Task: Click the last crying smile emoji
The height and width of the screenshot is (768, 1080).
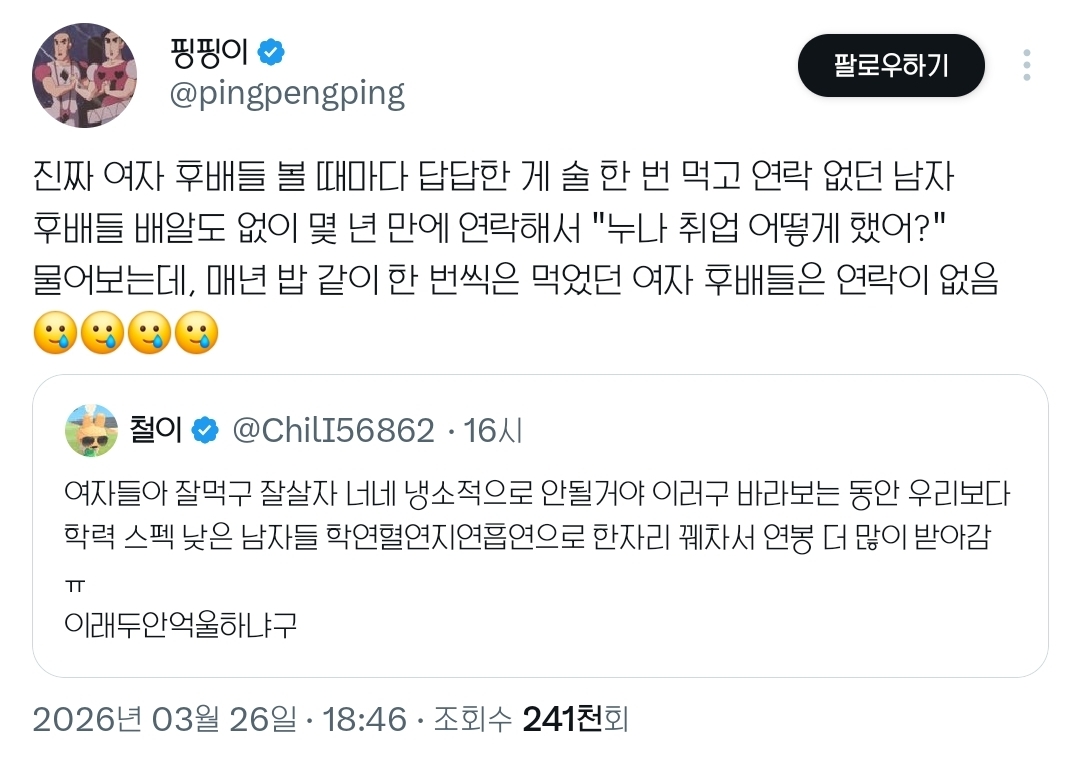Action: (196, 333)
